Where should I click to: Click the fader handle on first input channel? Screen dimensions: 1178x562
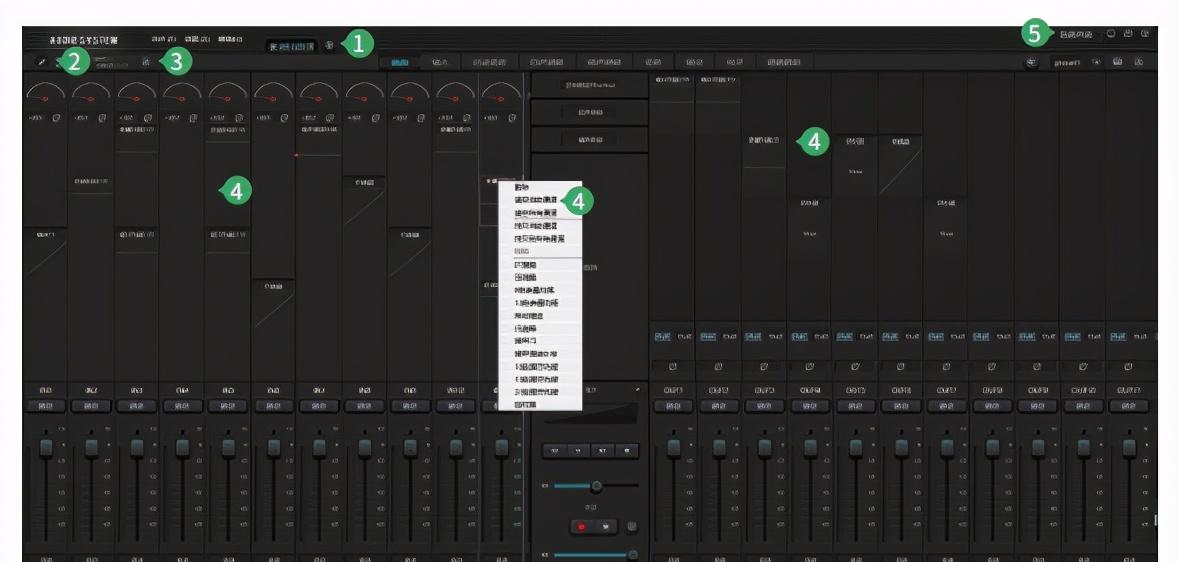[x=46, y=448]
